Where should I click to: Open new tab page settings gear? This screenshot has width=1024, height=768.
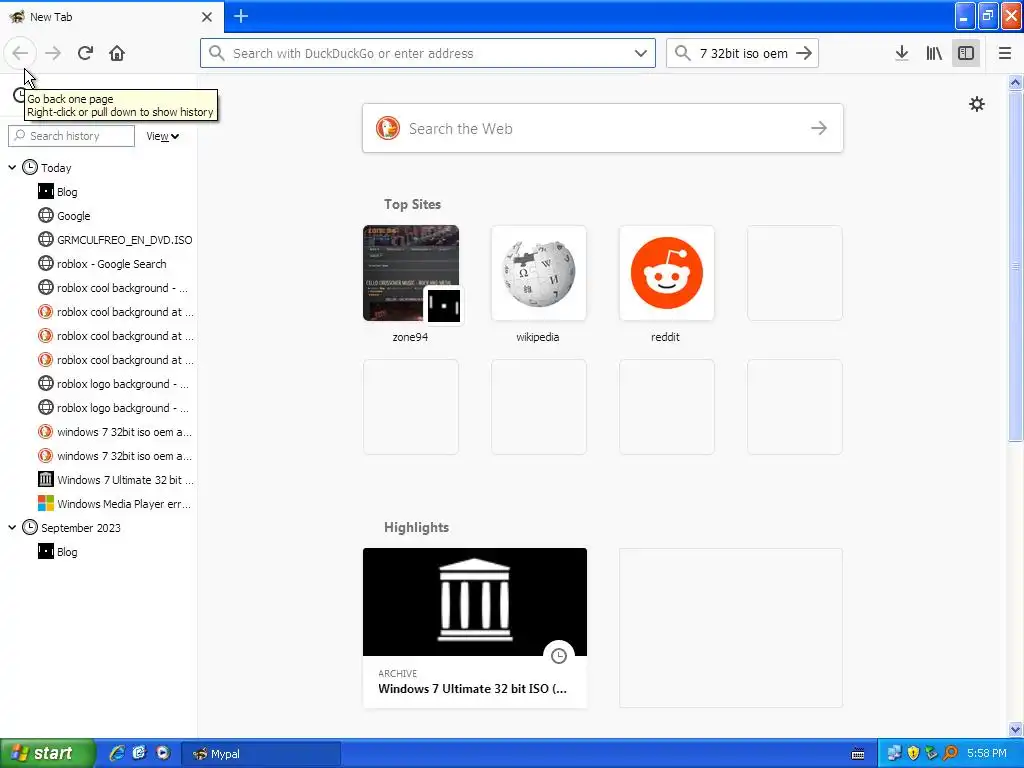pos(976,104)
